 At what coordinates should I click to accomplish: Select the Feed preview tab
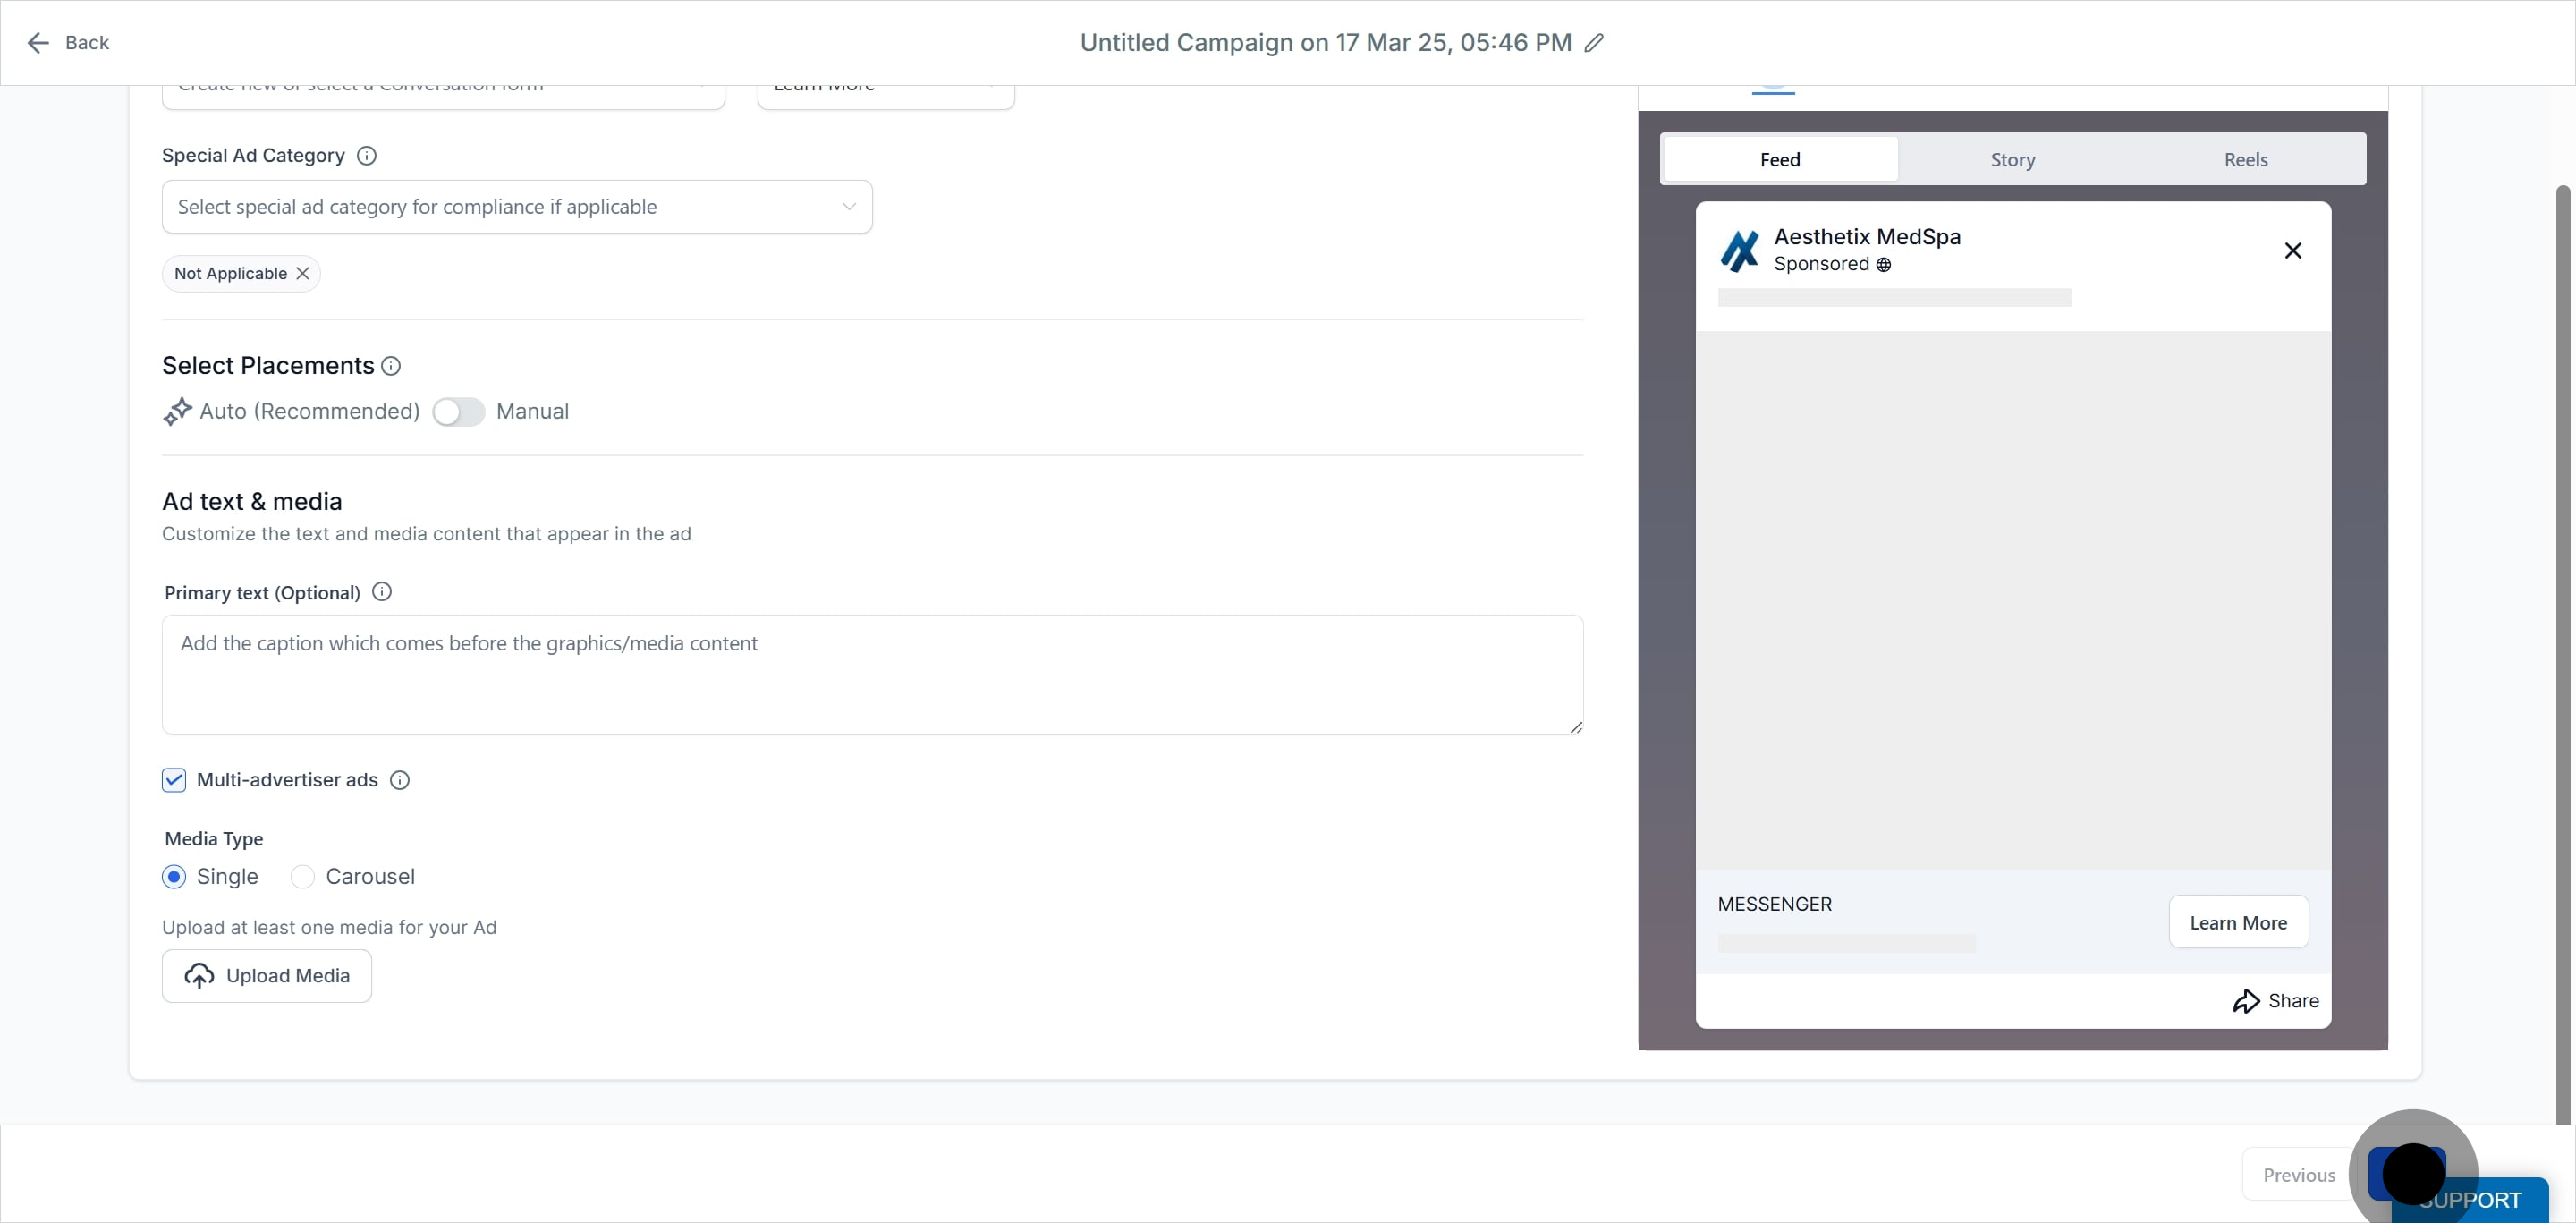(x=1780, y=160)
